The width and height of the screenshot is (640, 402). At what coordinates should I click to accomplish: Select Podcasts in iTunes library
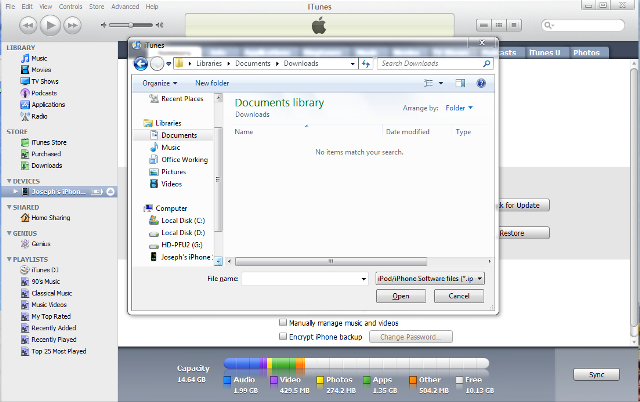(44, 93)
